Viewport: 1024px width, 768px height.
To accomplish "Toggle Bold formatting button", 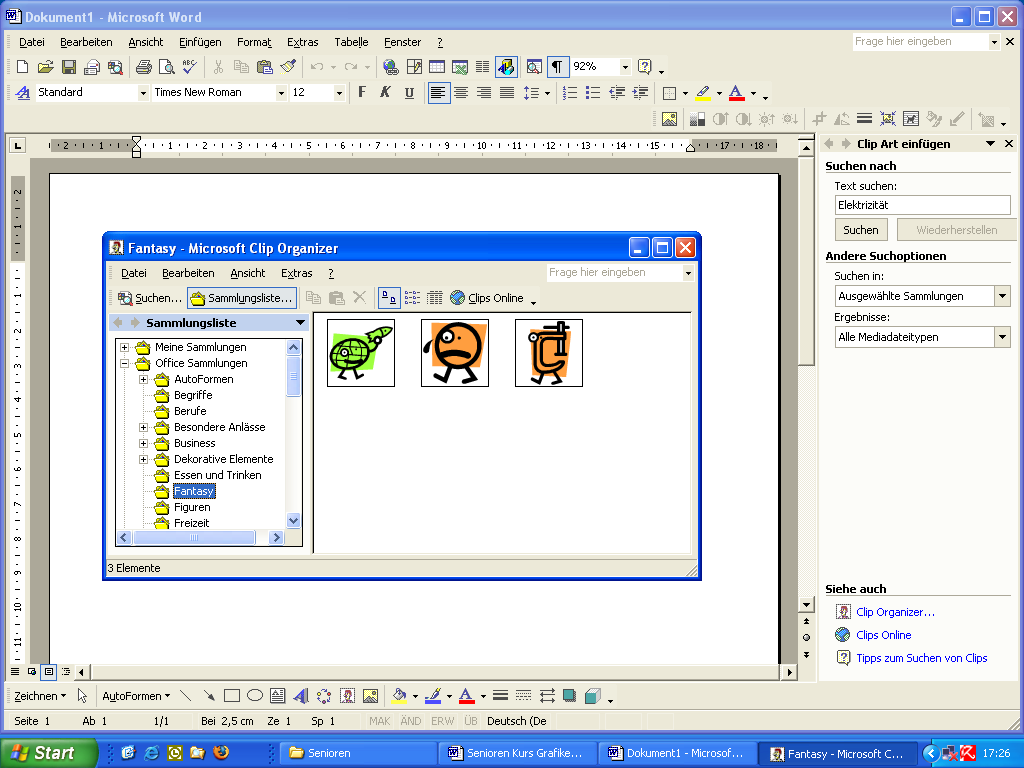I will (362, 93).
